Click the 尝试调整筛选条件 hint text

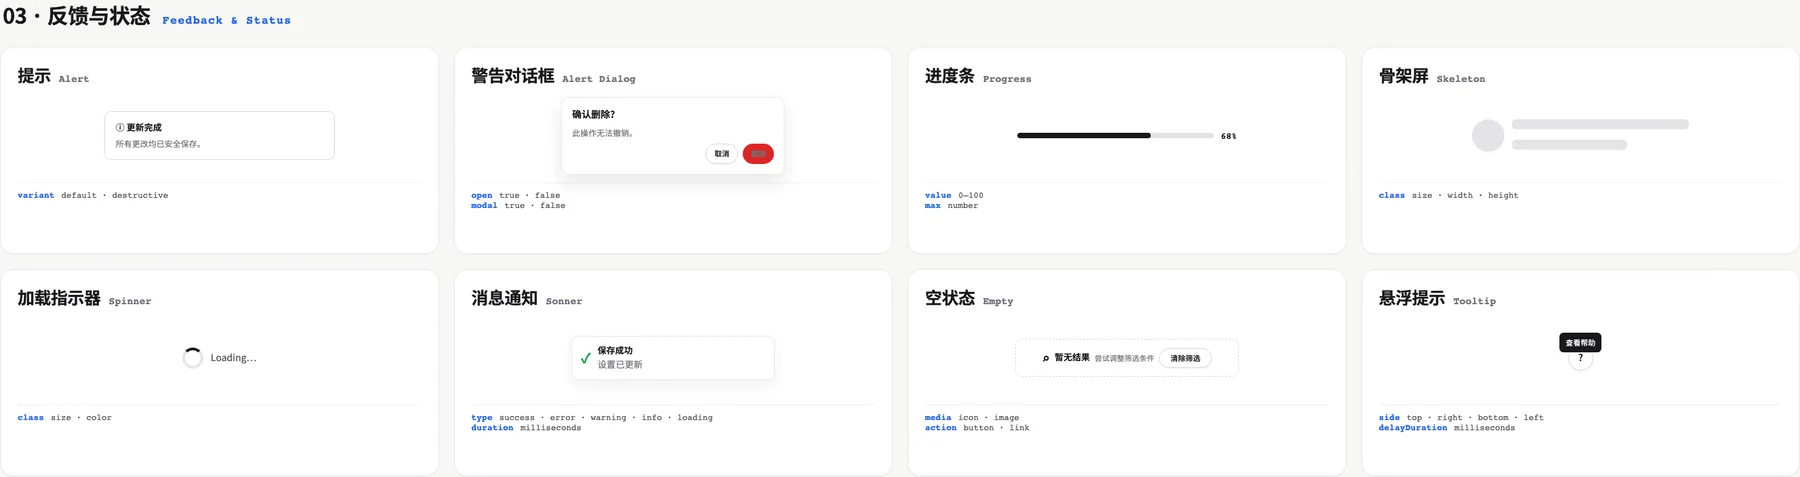click(x=1124, y=358)
